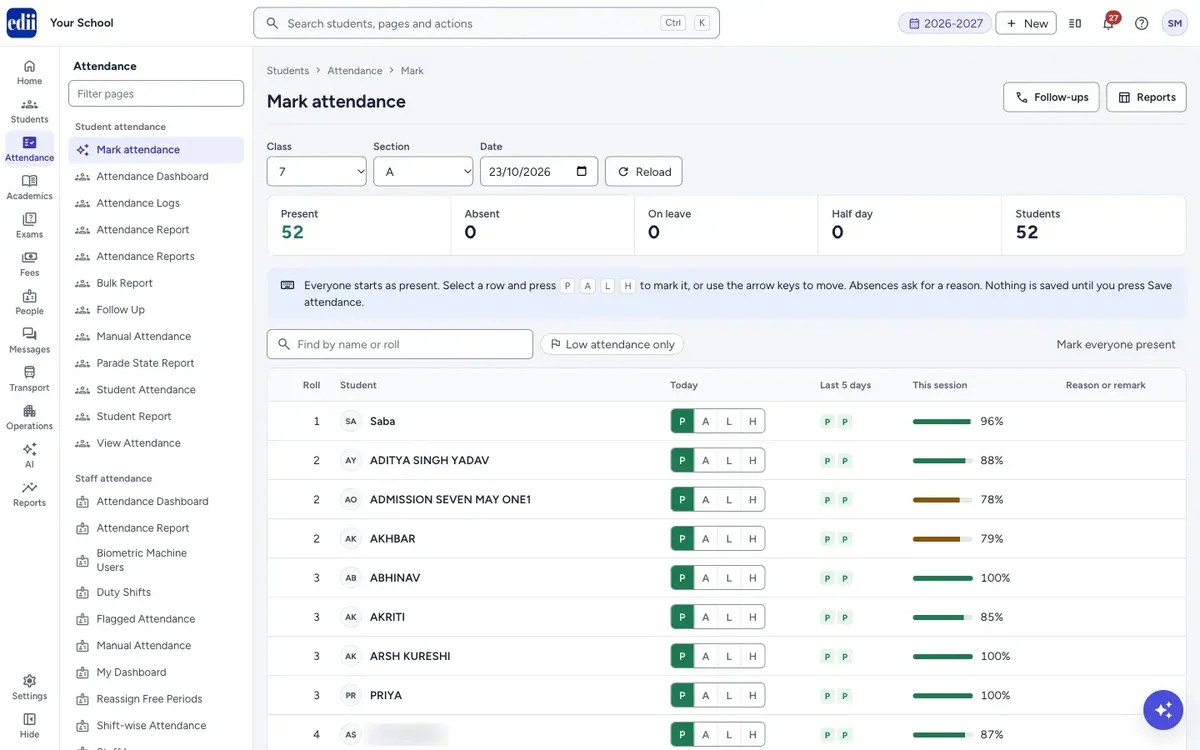Click the Follow-ups button
The width and height of the screenshot is (1200, 750).
1052,97
